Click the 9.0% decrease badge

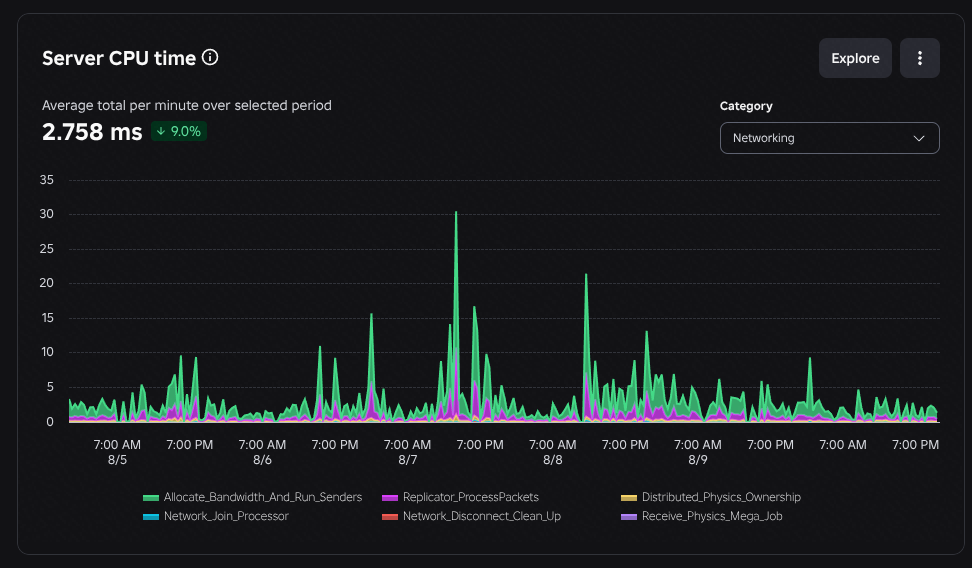[x=179, y=131]
